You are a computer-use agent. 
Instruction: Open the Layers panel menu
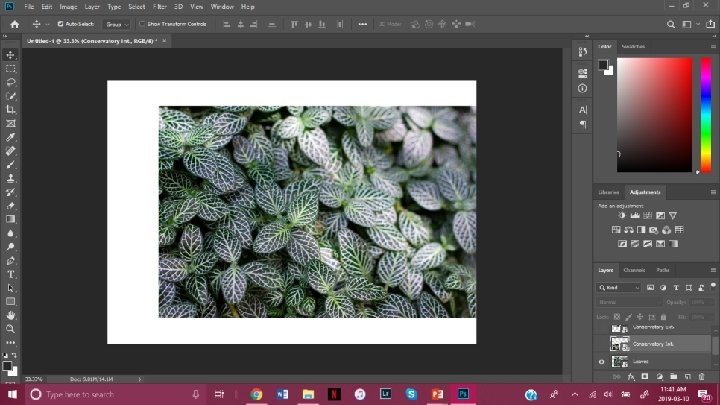point(713,270)
